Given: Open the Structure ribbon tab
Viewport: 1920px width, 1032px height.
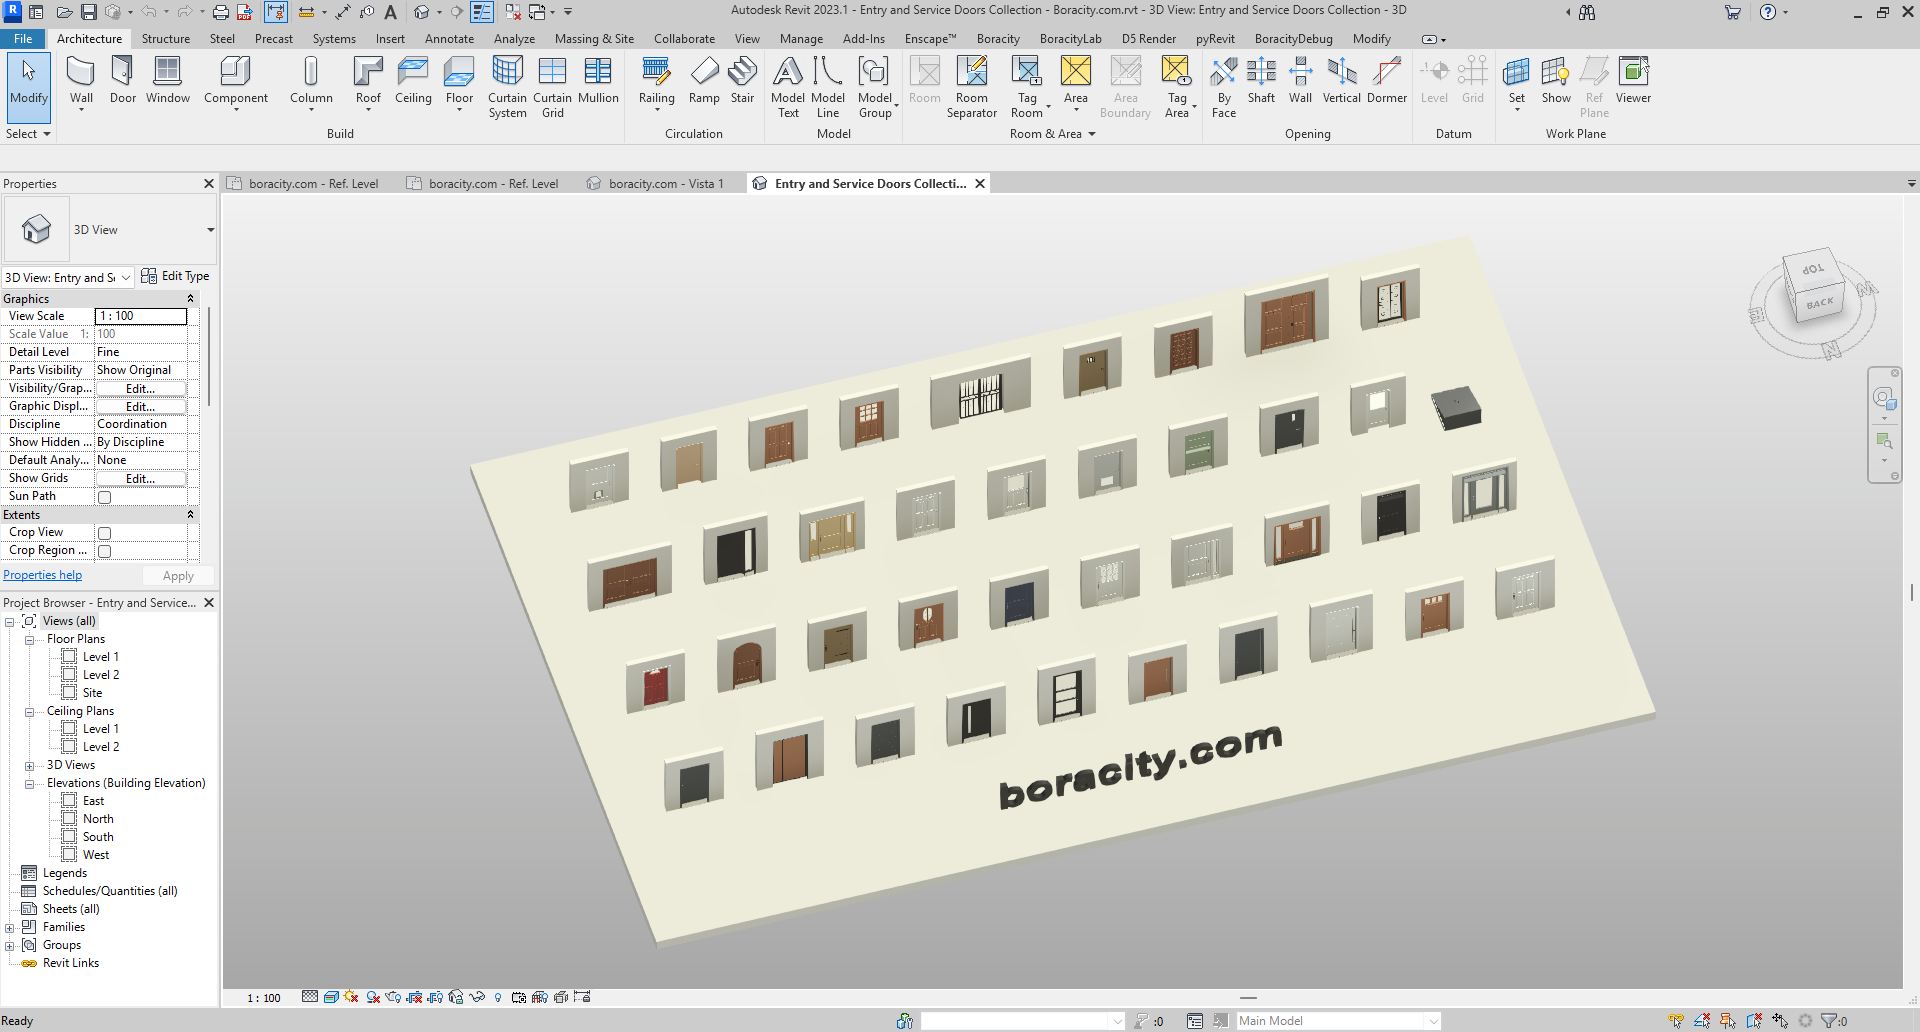Looking at the screenshot, I should pos(165,39).
